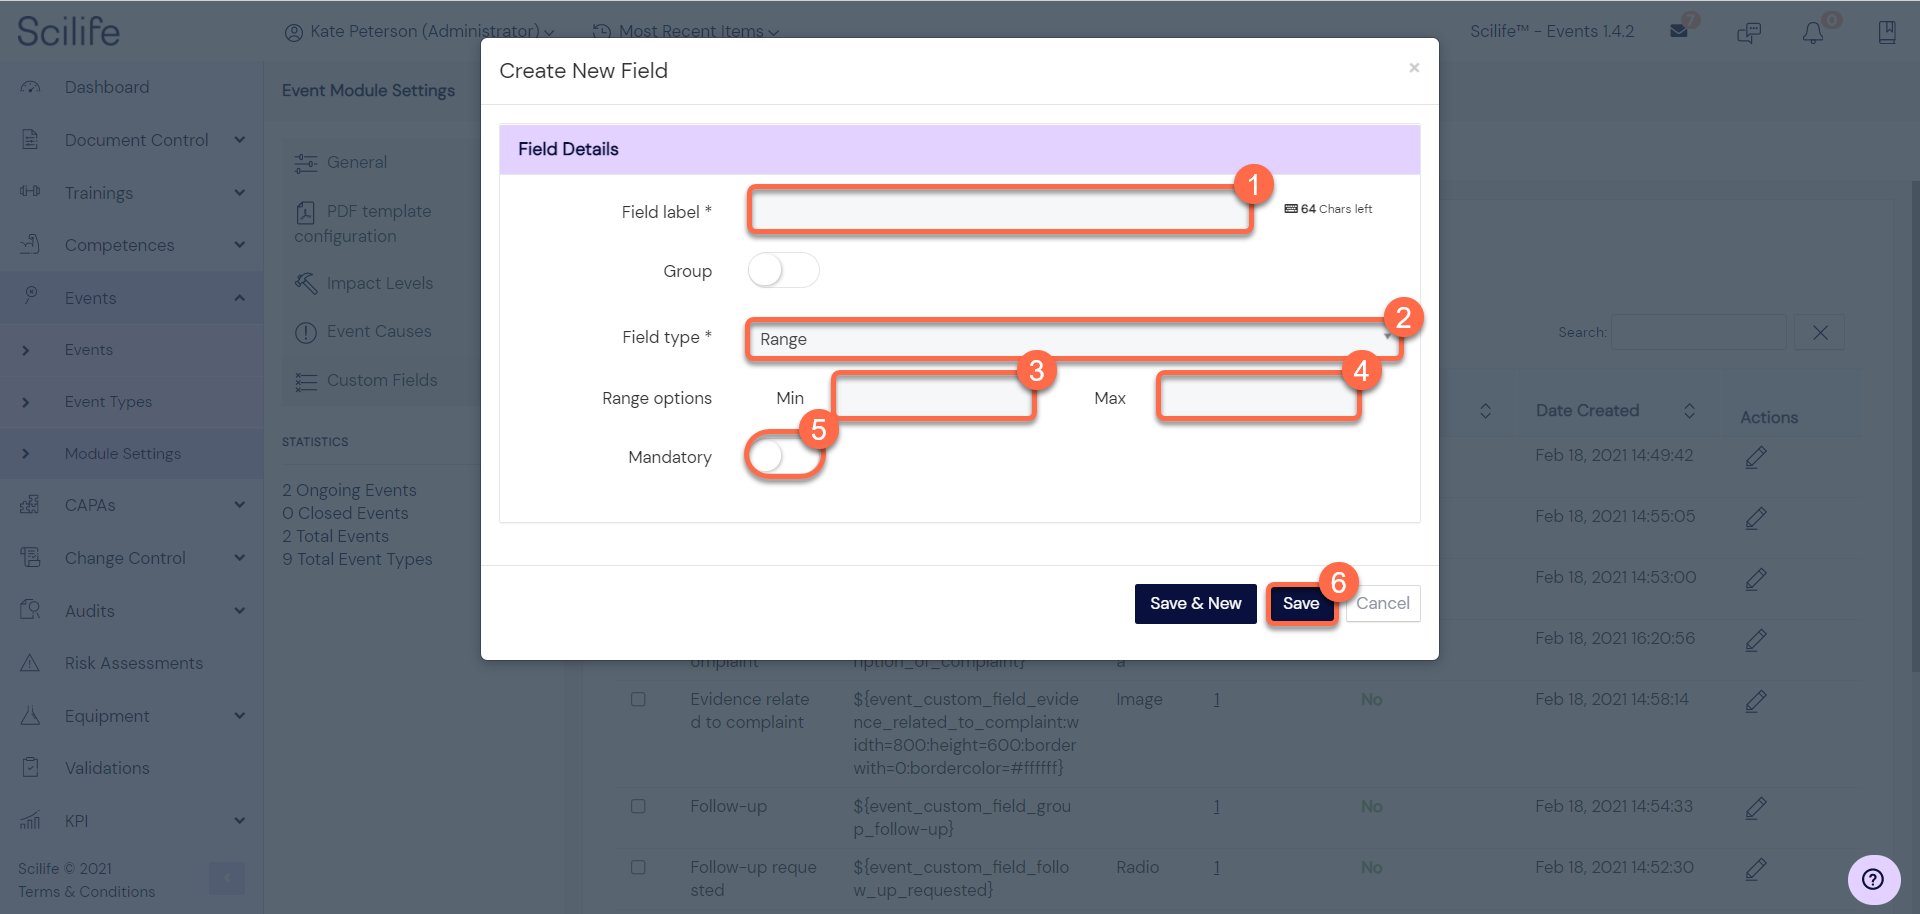
Task: Expand Trainings menu chevron
Action: click(x=240, y=192)
